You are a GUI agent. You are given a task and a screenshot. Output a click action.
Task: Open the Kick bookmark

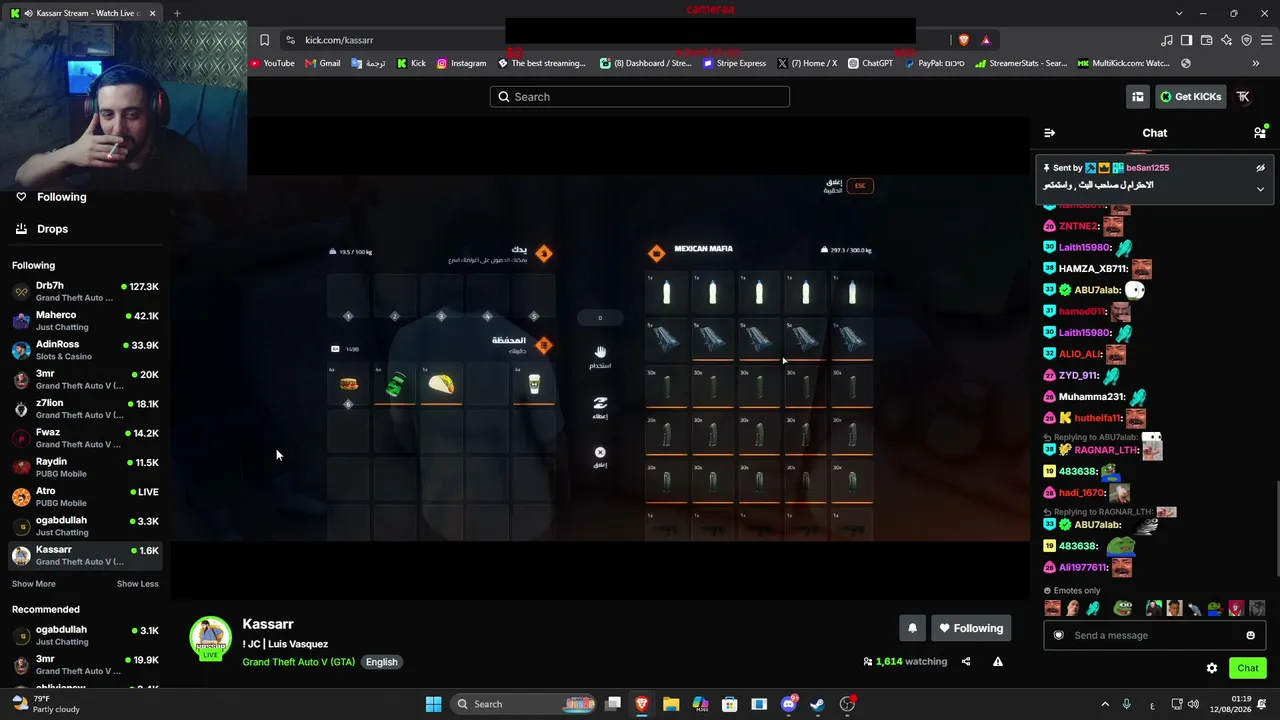click(411, 63)
